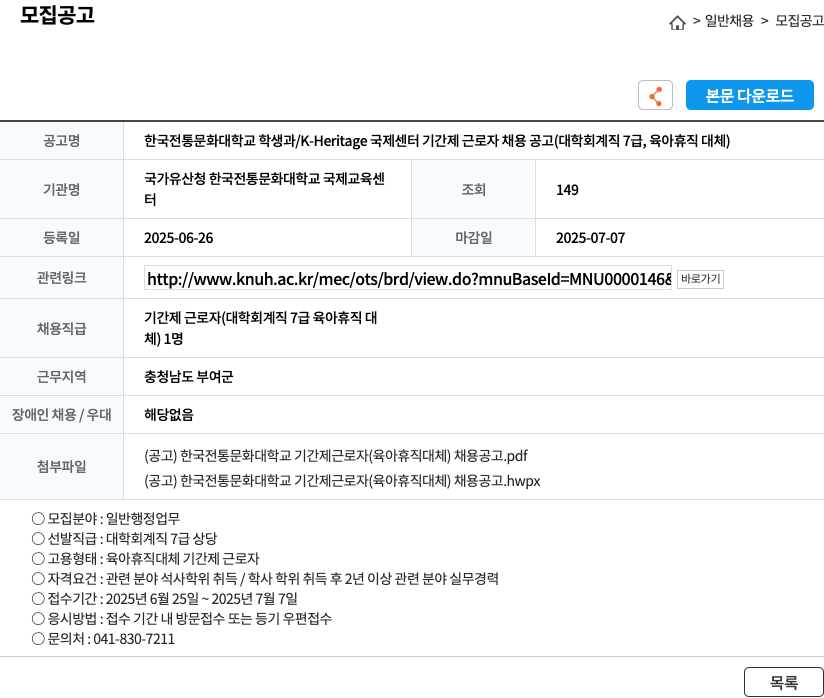Click the 바로가기 button beside the link
Image resolution: width=824 pixels, height=698 pixels.
(x=700, y=279)
